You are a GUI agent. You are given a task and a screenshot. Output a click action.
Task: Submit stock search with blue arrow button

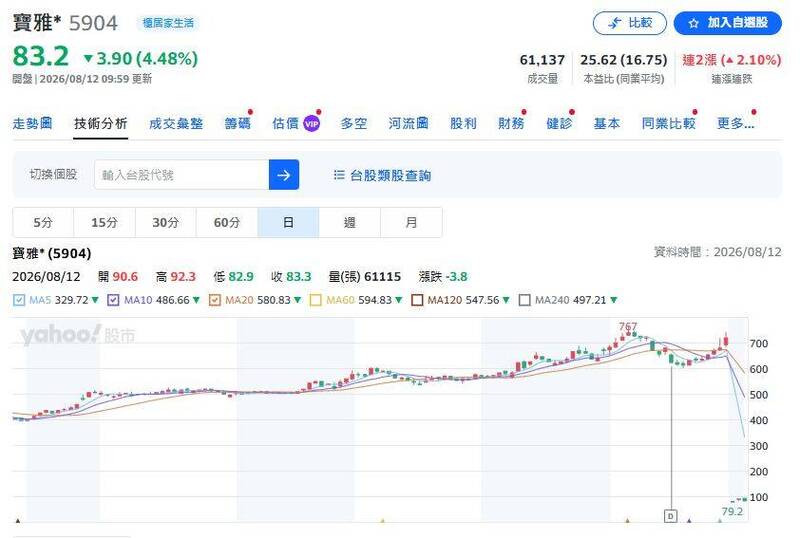tap(284, 175)
